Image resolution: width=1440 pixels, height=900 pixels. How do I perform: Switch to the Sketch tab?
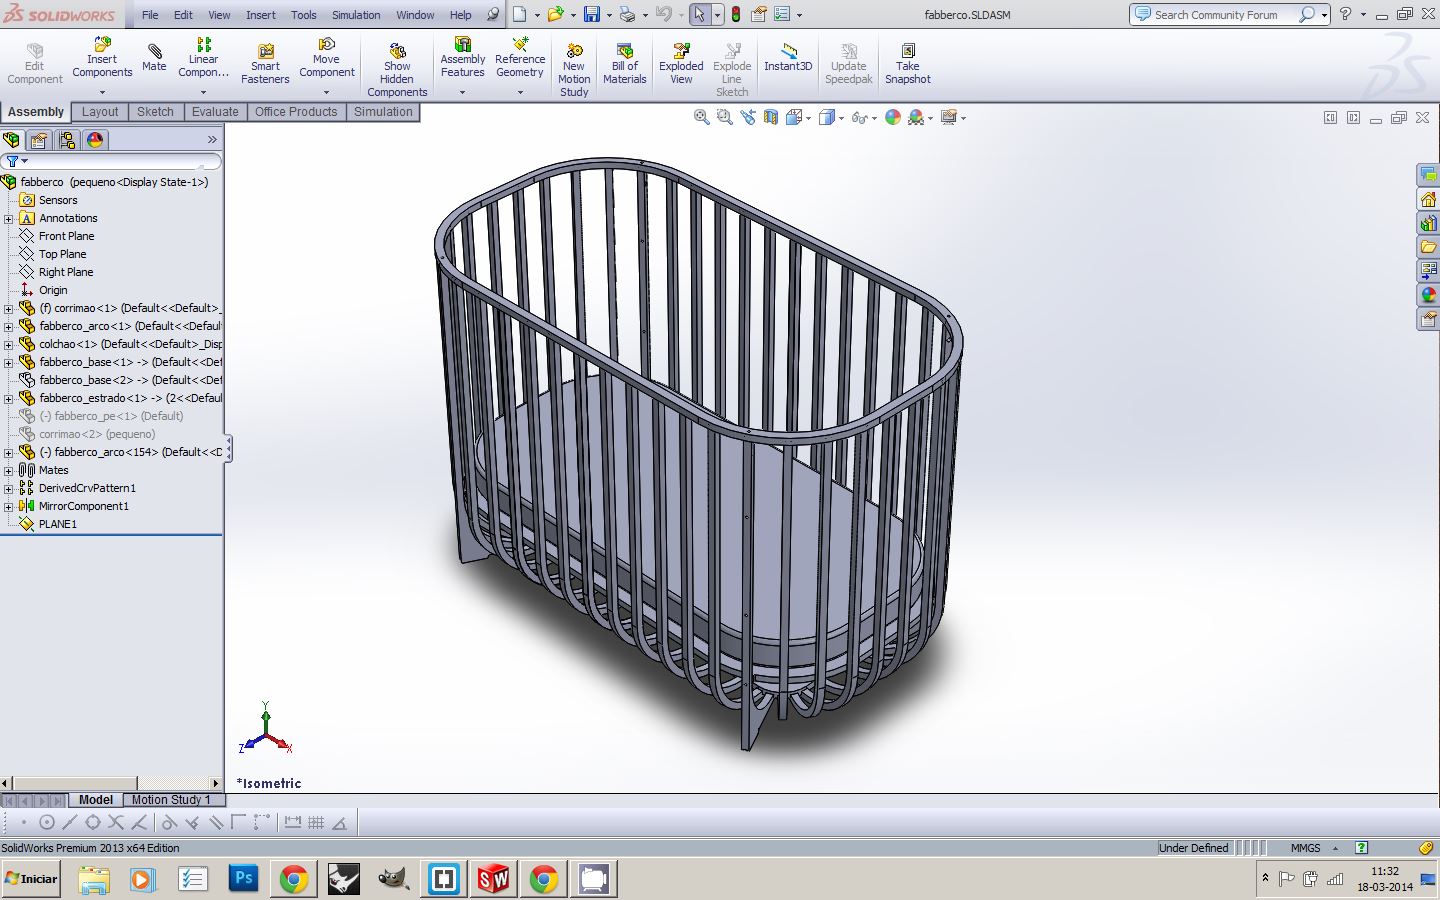pyautogui.click(x=155, y=112)
